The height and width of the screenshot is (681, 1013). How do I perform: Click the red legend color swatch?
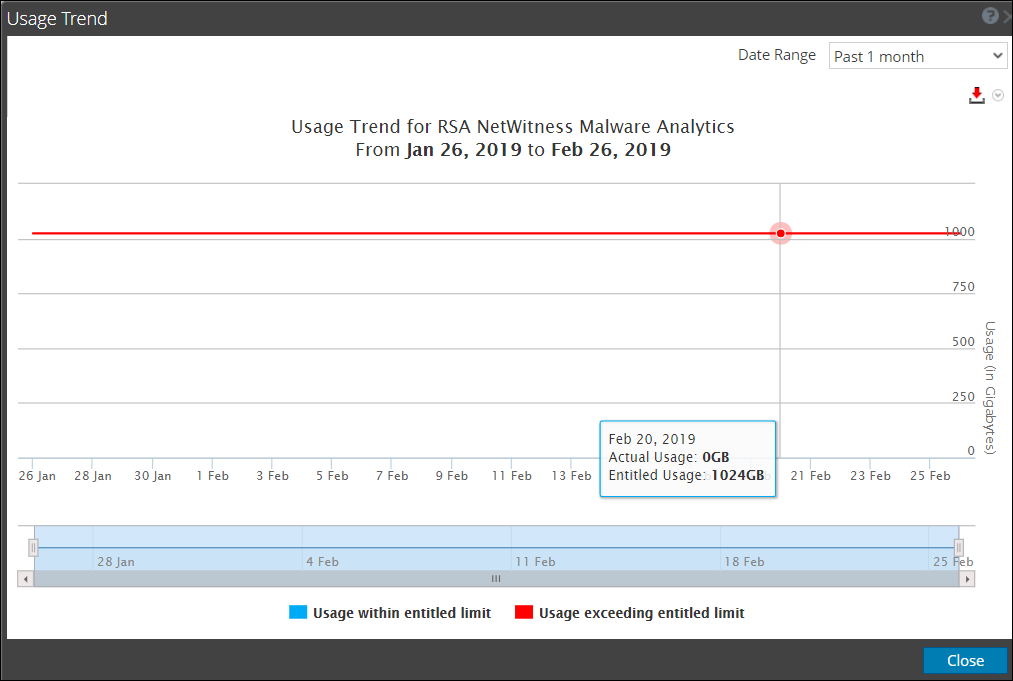tap(523, 613)
